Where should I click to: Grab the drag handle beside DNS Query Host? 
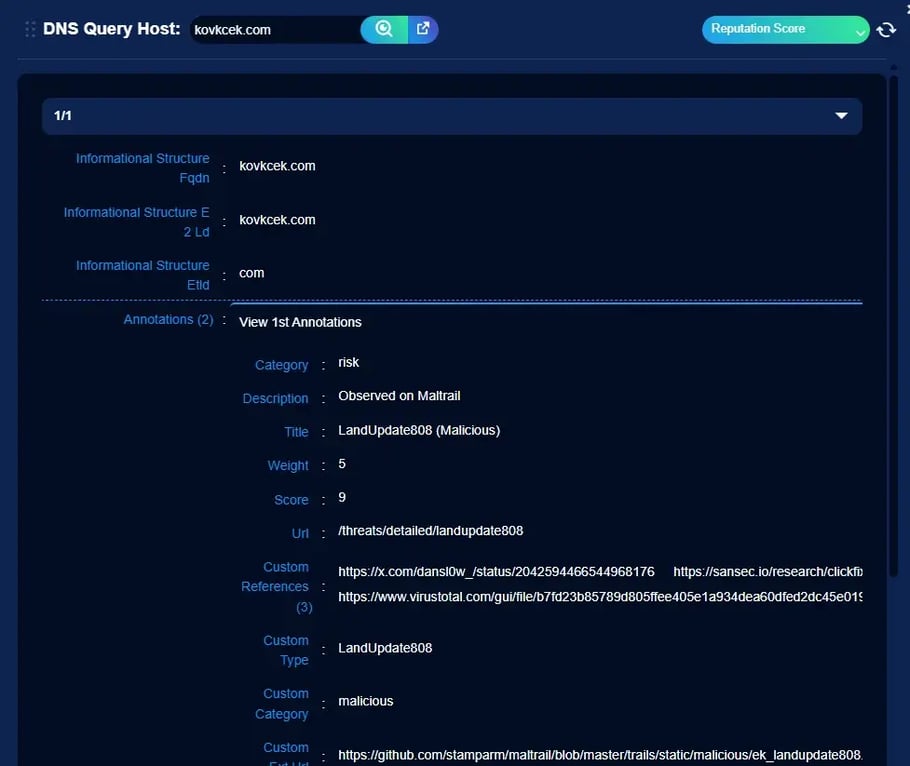(x=30, y=29)
